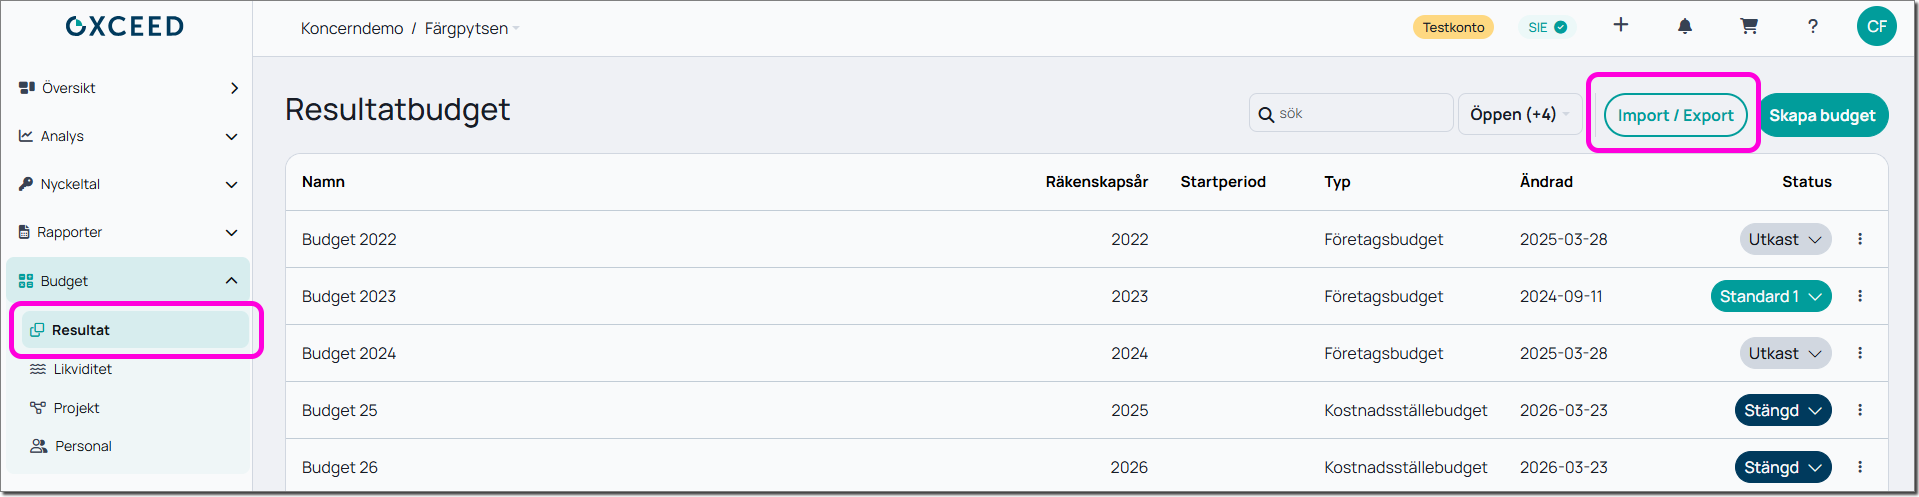Expand the Analys sidebar section
The width and height of the screenshot is (1919, 497).
(x=128, y=136)
